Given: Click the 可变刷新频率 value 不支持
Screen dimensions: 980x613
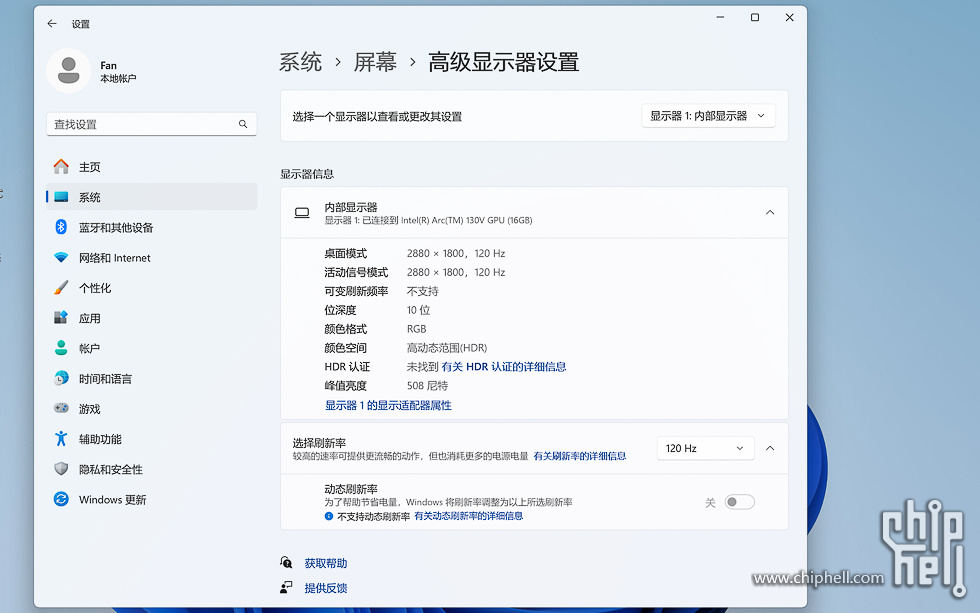Looking at the screenshot, I should click(x=422, y=291).
